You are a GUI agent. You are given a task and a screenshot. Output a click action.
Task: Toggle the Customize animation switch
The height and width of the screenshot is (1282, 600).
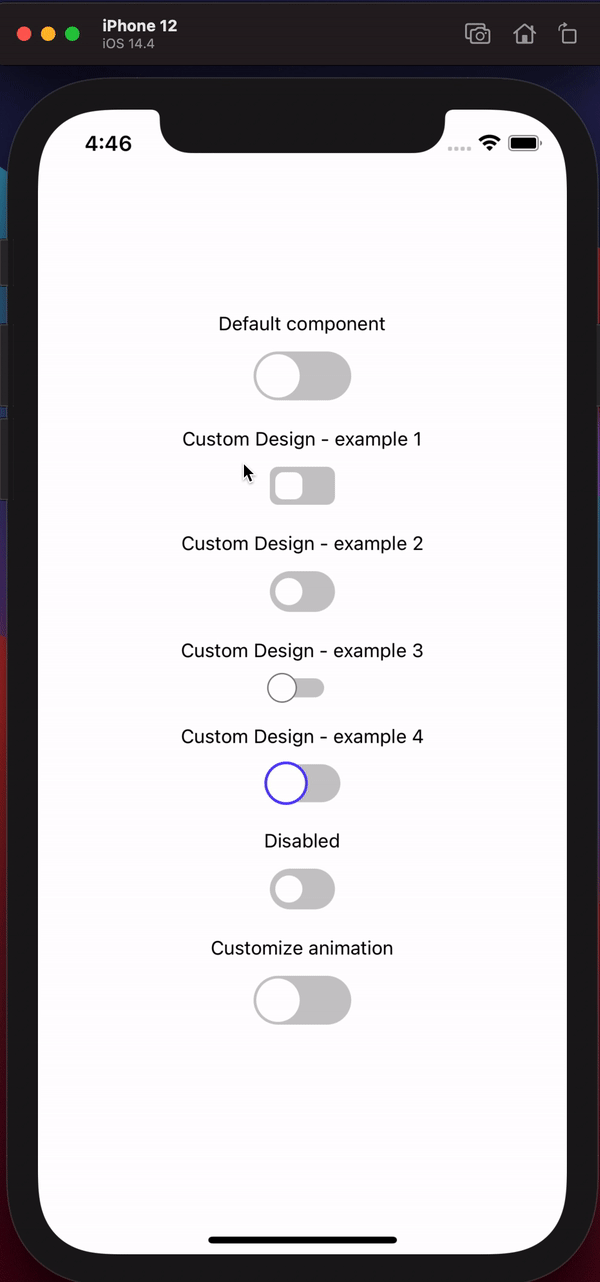tap(302, 1000)
